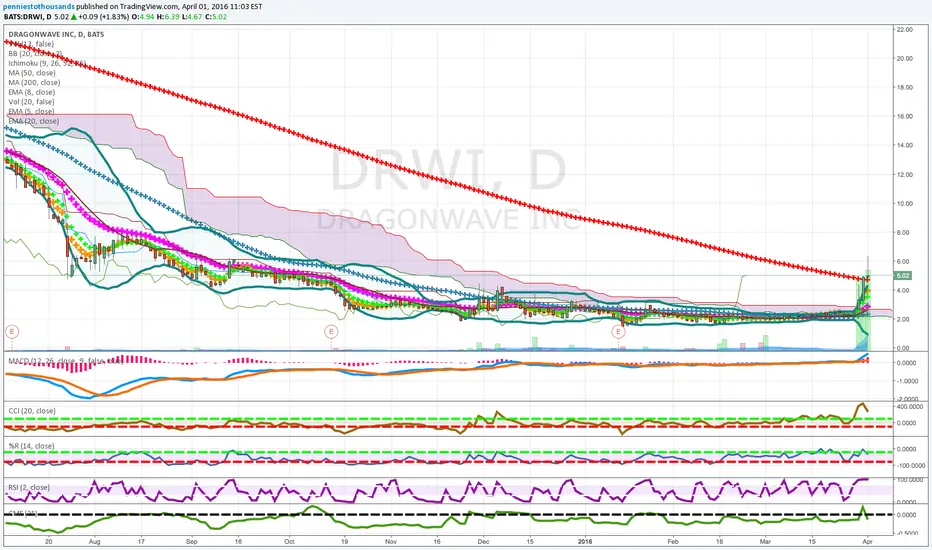Select the 'BB (20, close, 2)' indicator label
932x550 pixels.
coord(35,54)
